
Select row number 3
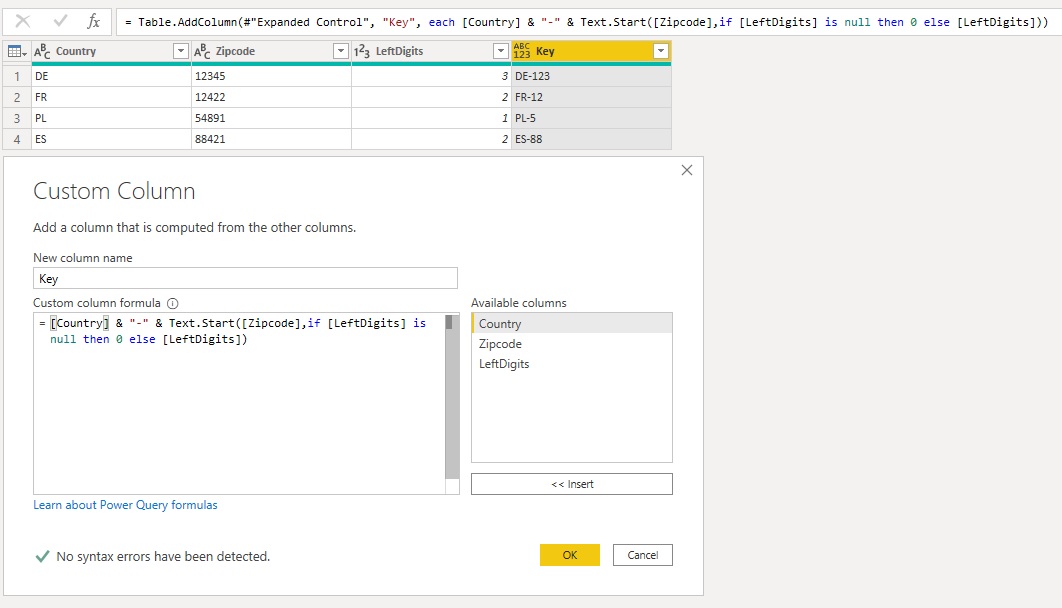(17, 118)
